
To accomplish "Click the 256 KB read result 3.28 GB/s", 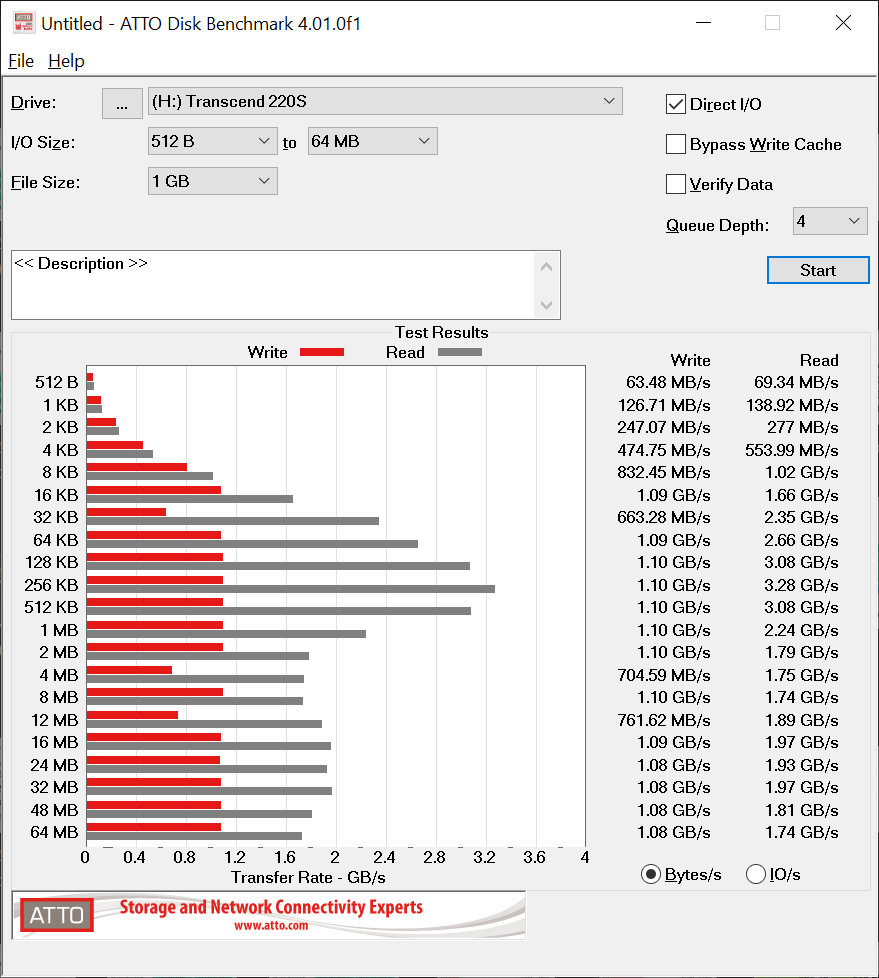I will 801,585.
